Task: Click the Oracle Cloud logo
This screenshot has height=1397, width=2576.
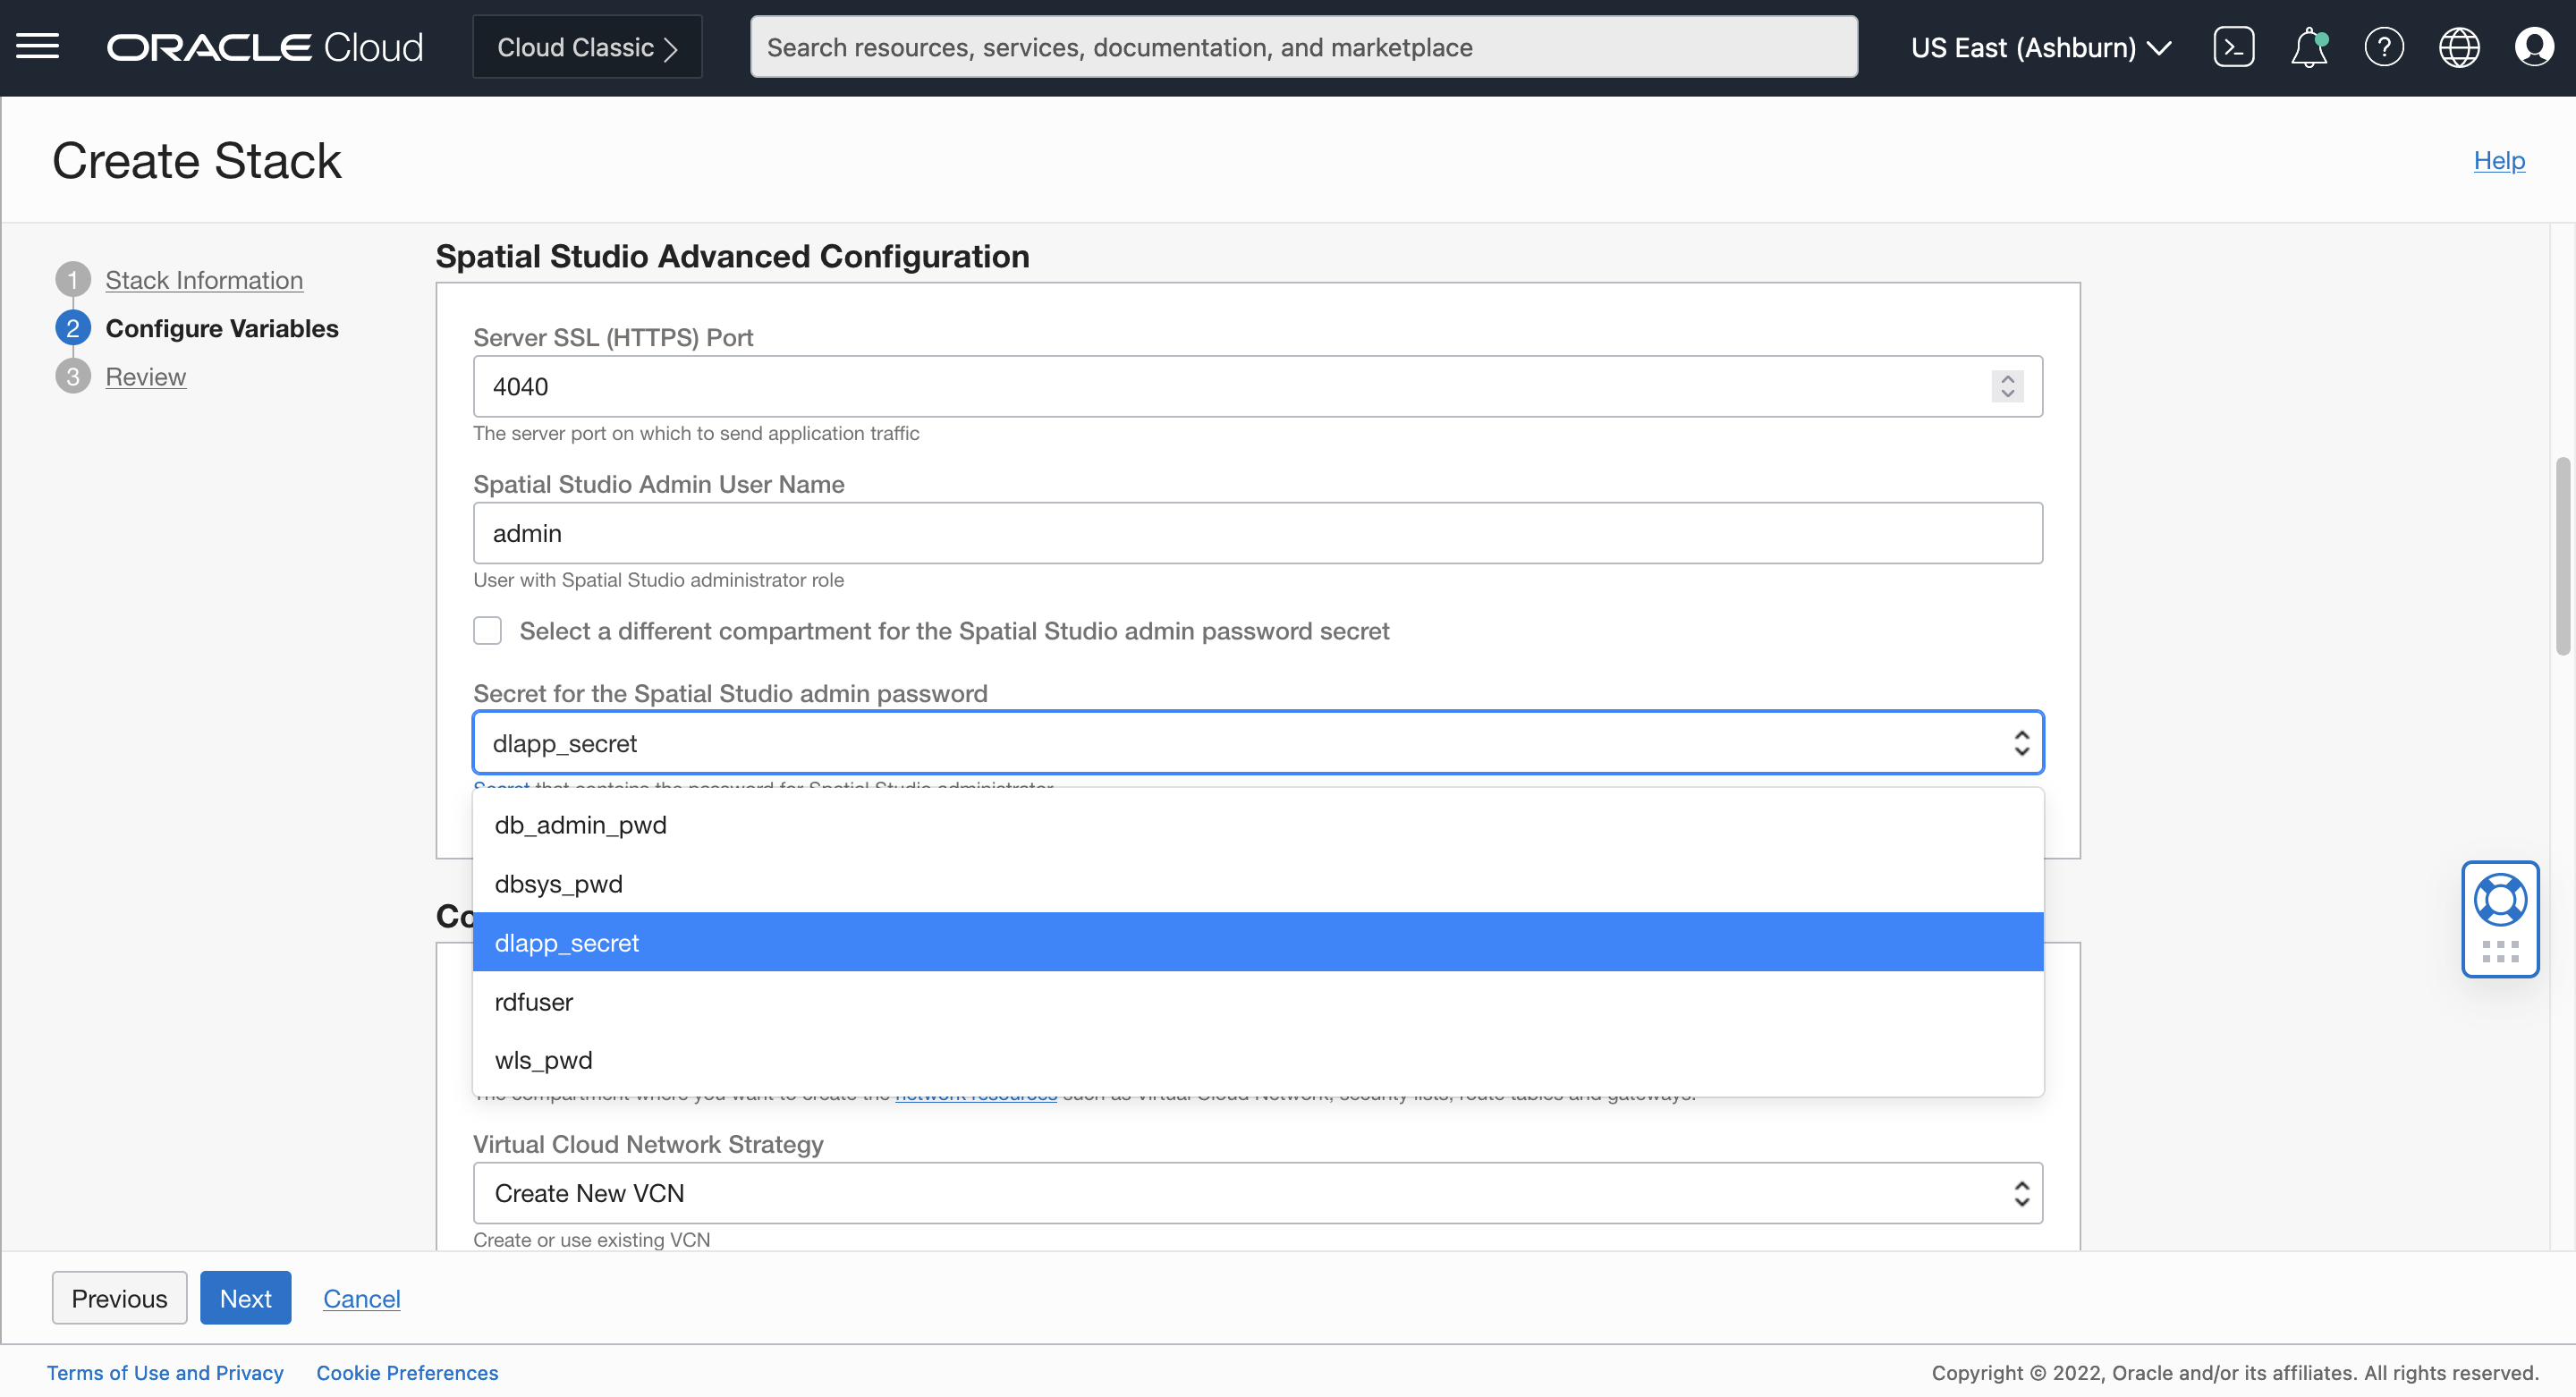Action: click(x=265, y=47)
